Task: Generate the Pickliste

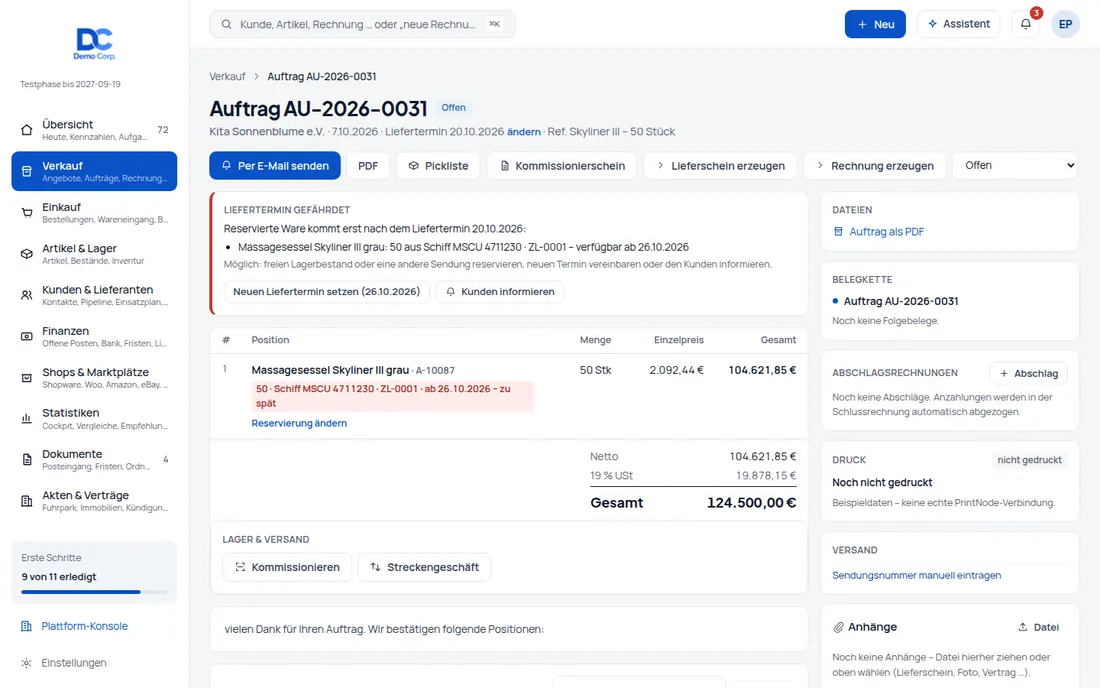Action: pos(438,166)
